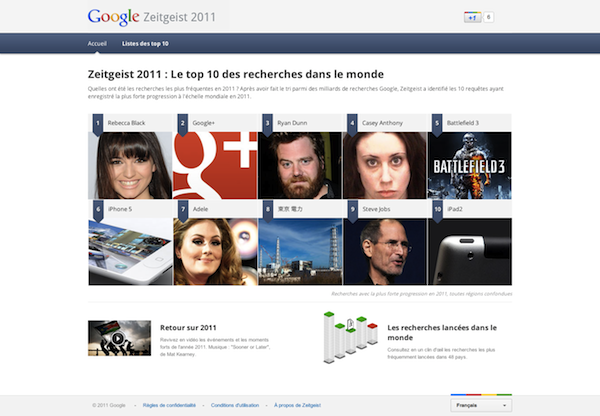The height and width of the screenshot is (416, 600).
Task: Open the Ryan Dunn photo tile
Action: tap(300, 165)
